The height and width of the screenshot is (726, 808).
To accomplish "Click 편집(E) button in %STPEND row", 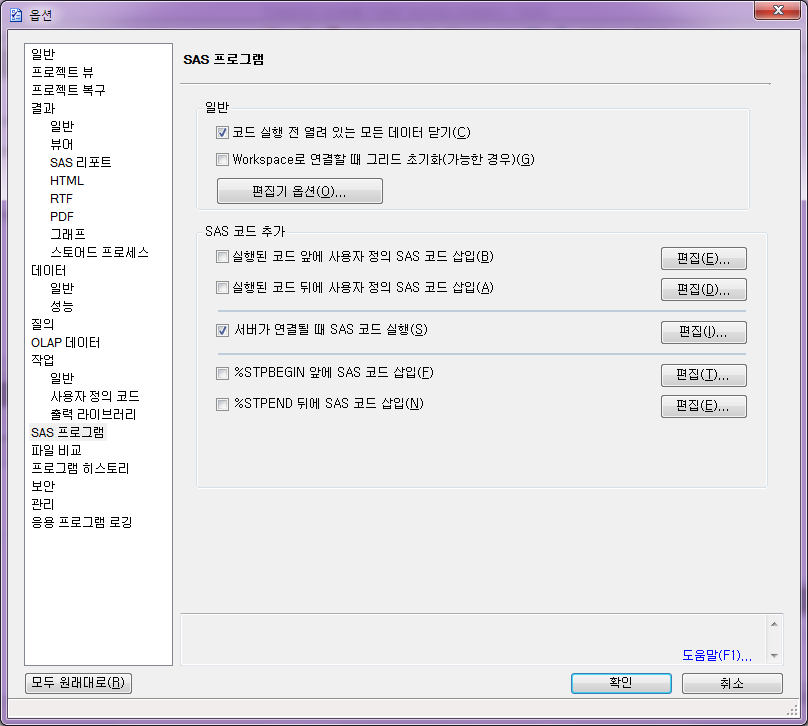I will click(x=703, y=406).
